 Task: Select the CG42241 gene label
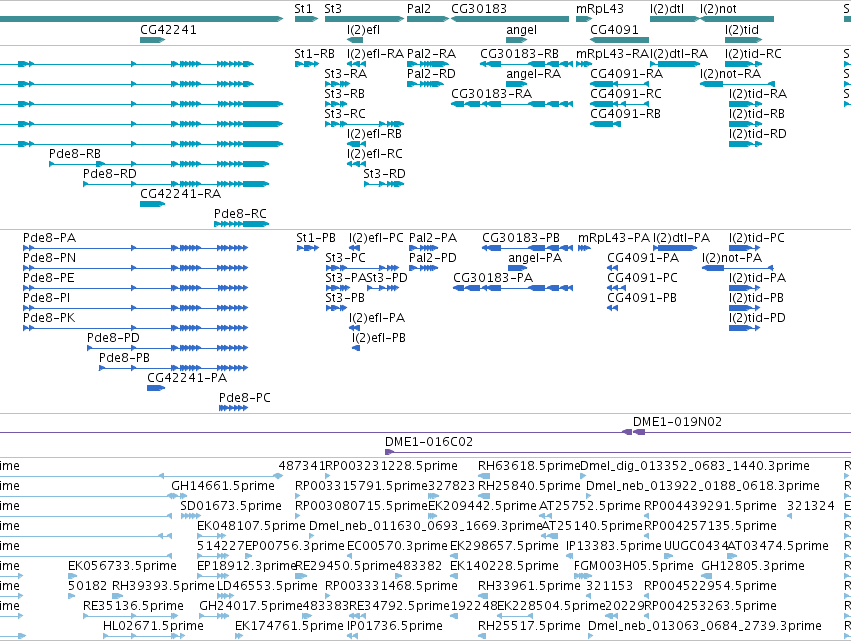click(x=168, y=30)
